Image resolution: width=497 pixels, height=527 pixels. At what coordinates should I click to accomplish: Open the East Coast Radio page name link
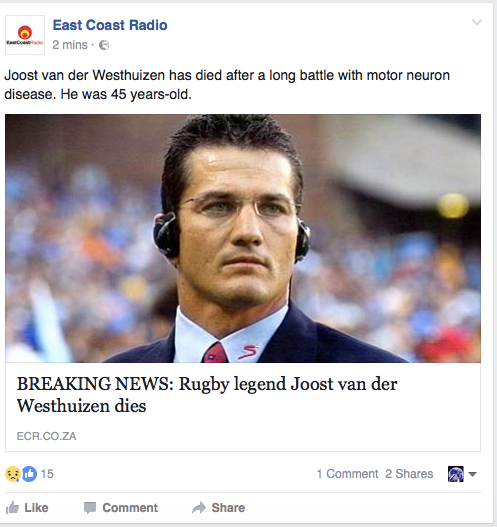pos(110,25)
